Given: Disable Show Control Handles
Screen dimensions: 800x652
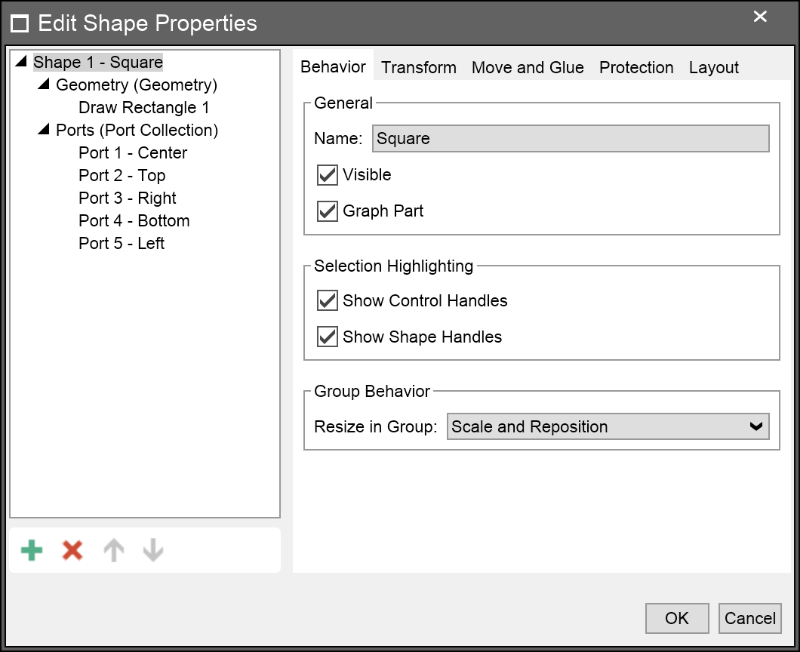Looking at the screenshot, I should (x=327, y=301).
